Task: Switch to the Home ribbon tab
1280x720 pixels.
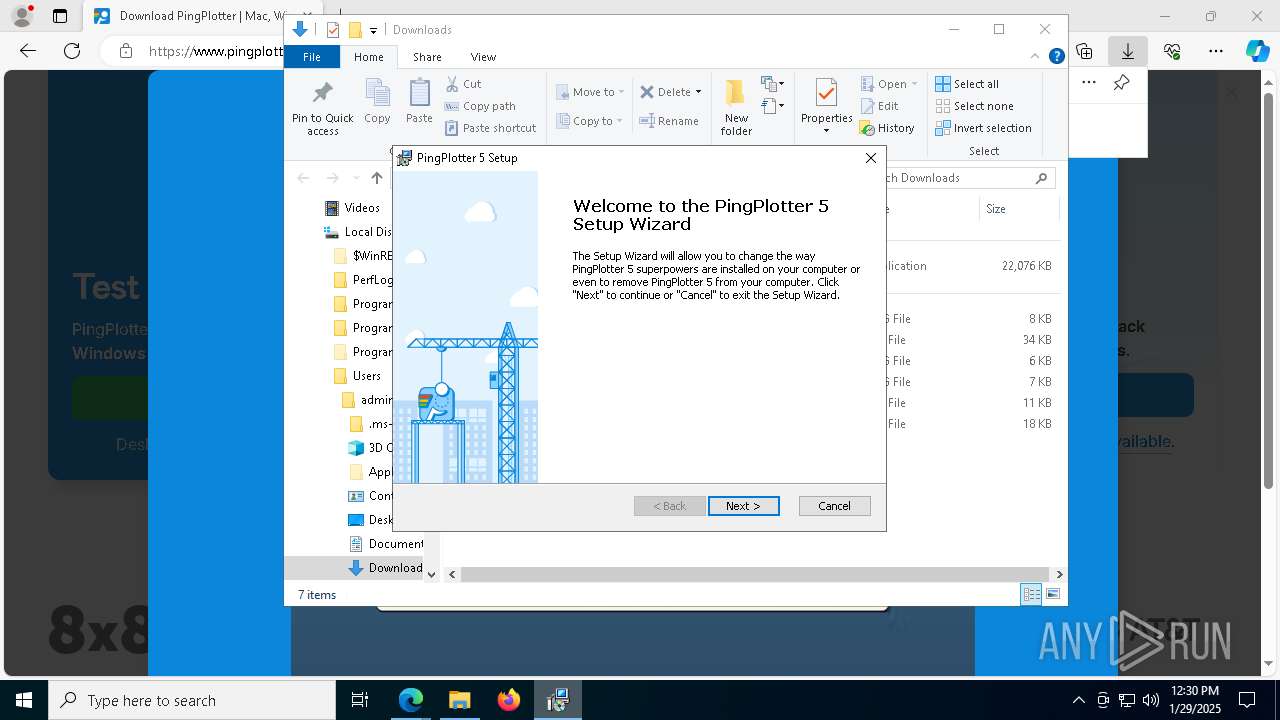Action: [368, 57]
